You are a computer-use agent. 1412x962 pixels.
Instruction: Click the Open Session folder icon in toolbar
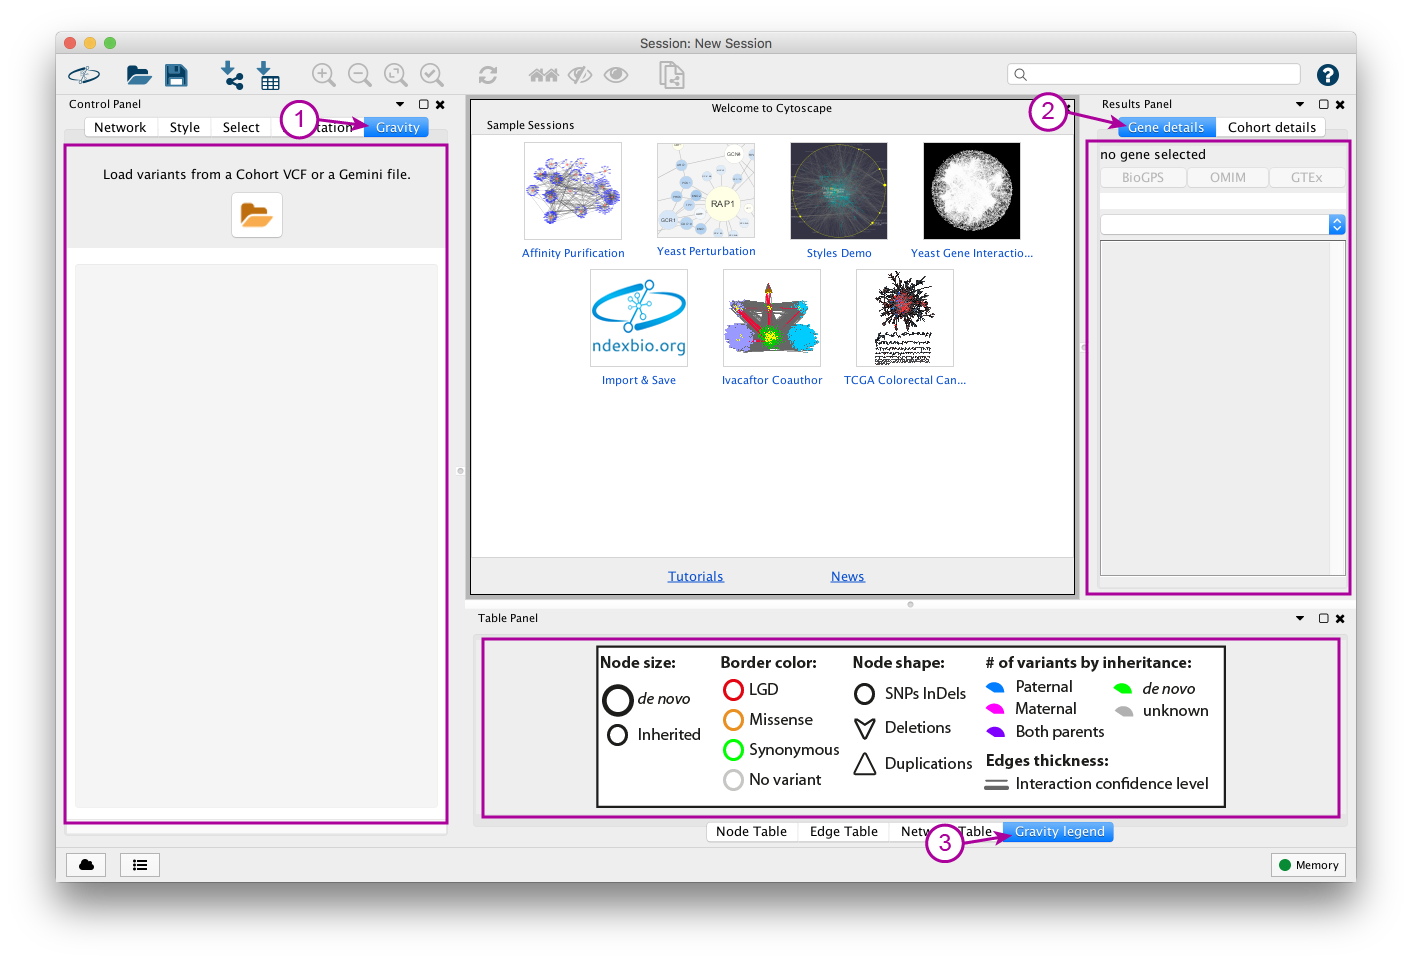point(138,75)
